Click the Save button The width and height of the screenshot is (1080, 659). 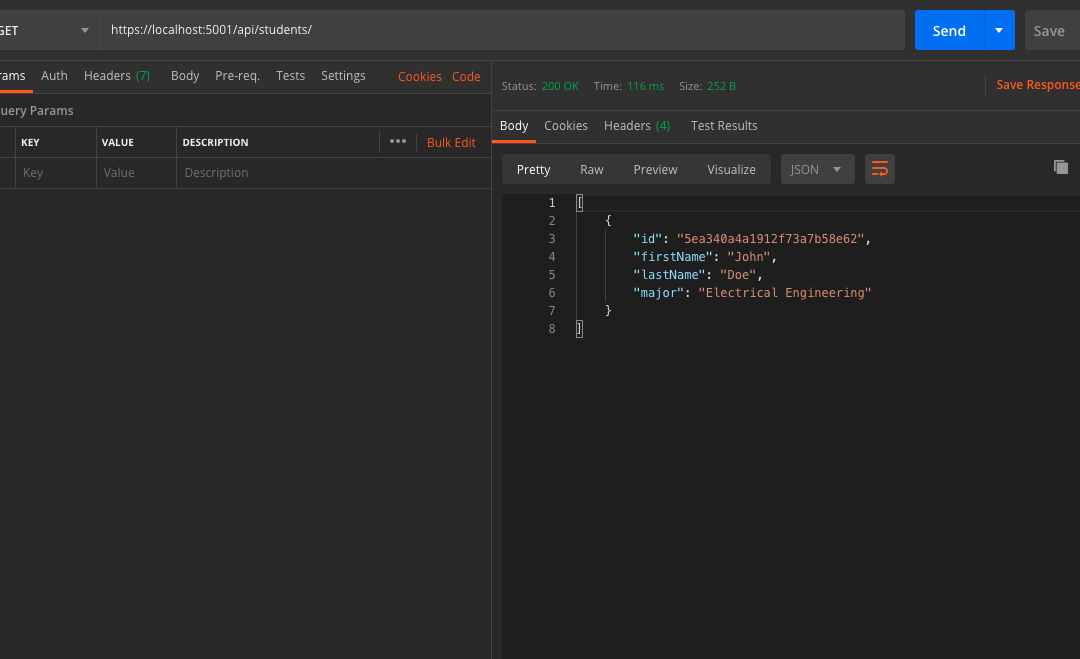(x=1049, y=30)
